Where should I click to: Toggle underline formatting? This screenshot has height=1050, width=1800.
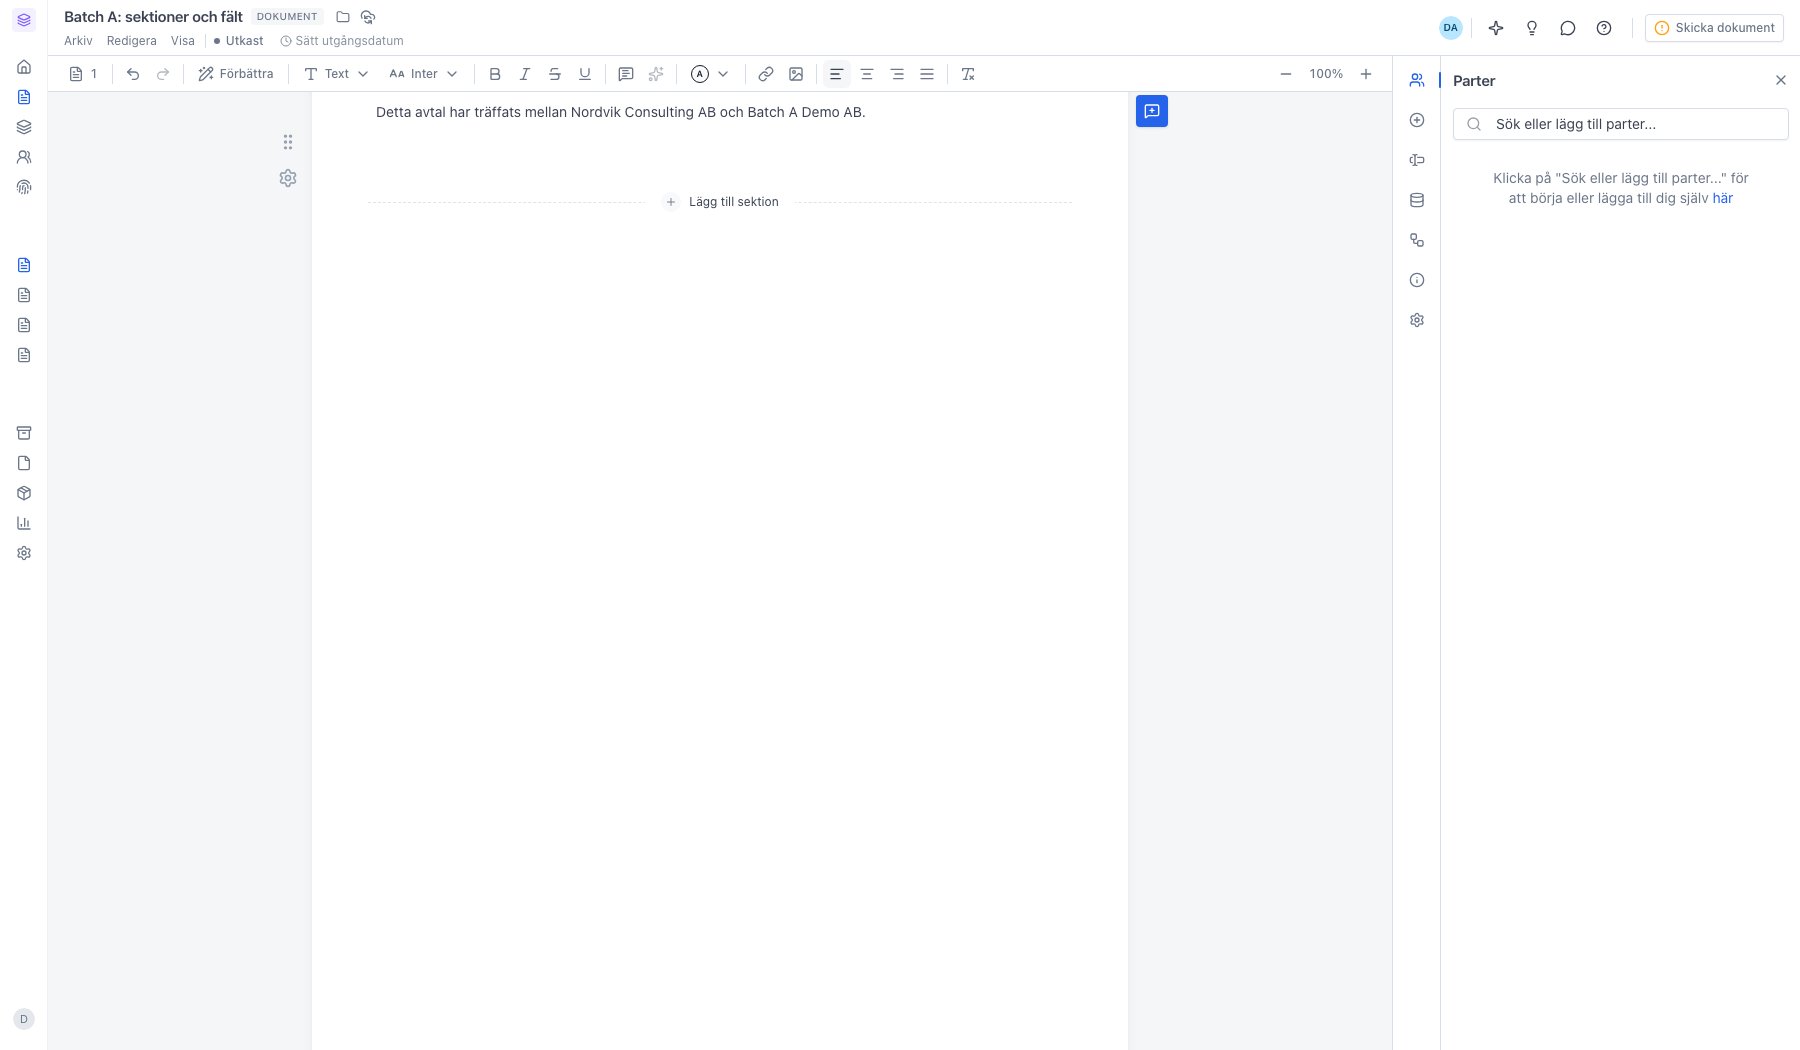[584, 74]
